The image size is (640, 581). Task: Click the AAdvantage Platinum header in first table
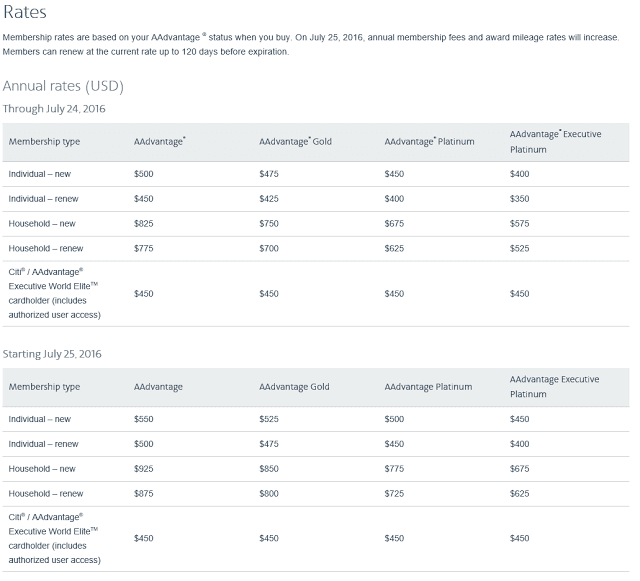(429, 141)
